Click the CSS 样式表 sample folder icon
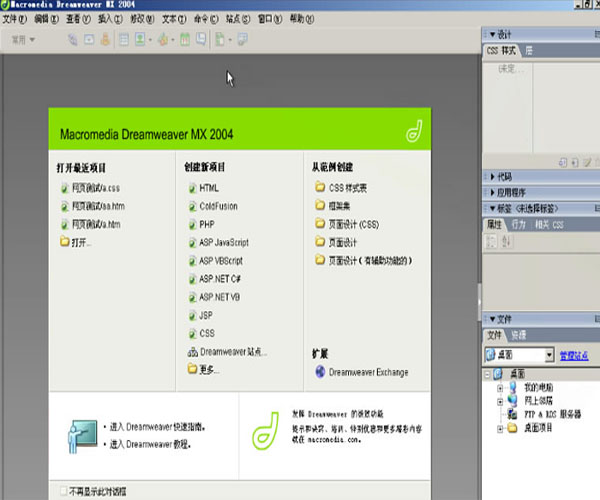This screenshot has height=500, width=600. 320,187
